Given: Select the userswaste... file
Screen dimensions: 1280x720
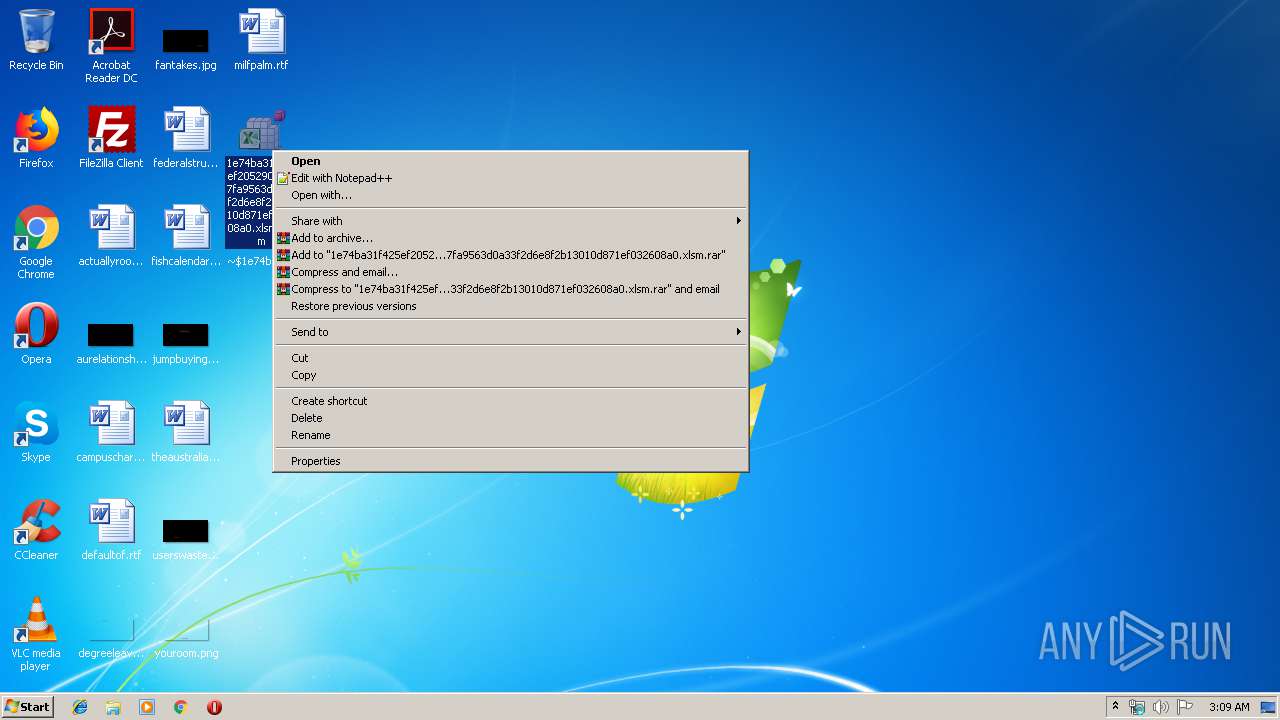Looking at the screenshot, I should pos(186,539).
